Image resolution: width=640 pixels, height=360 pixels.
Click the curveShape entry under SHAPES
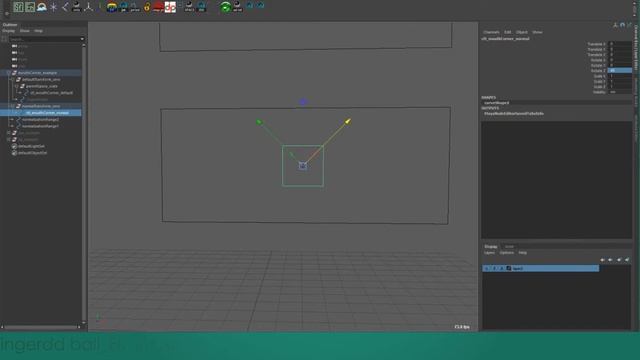point(496,103)
